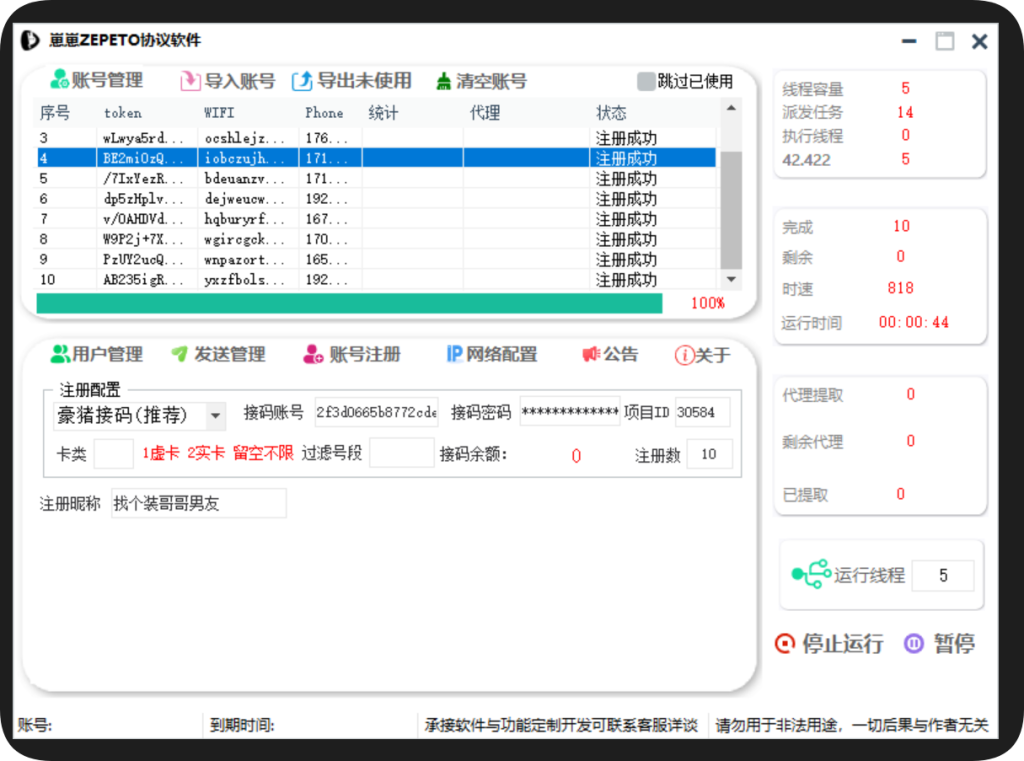Enable the 跳过已使用 checkbox
The height and width of the screenshot is (761, 1024).
click(645, 80)
